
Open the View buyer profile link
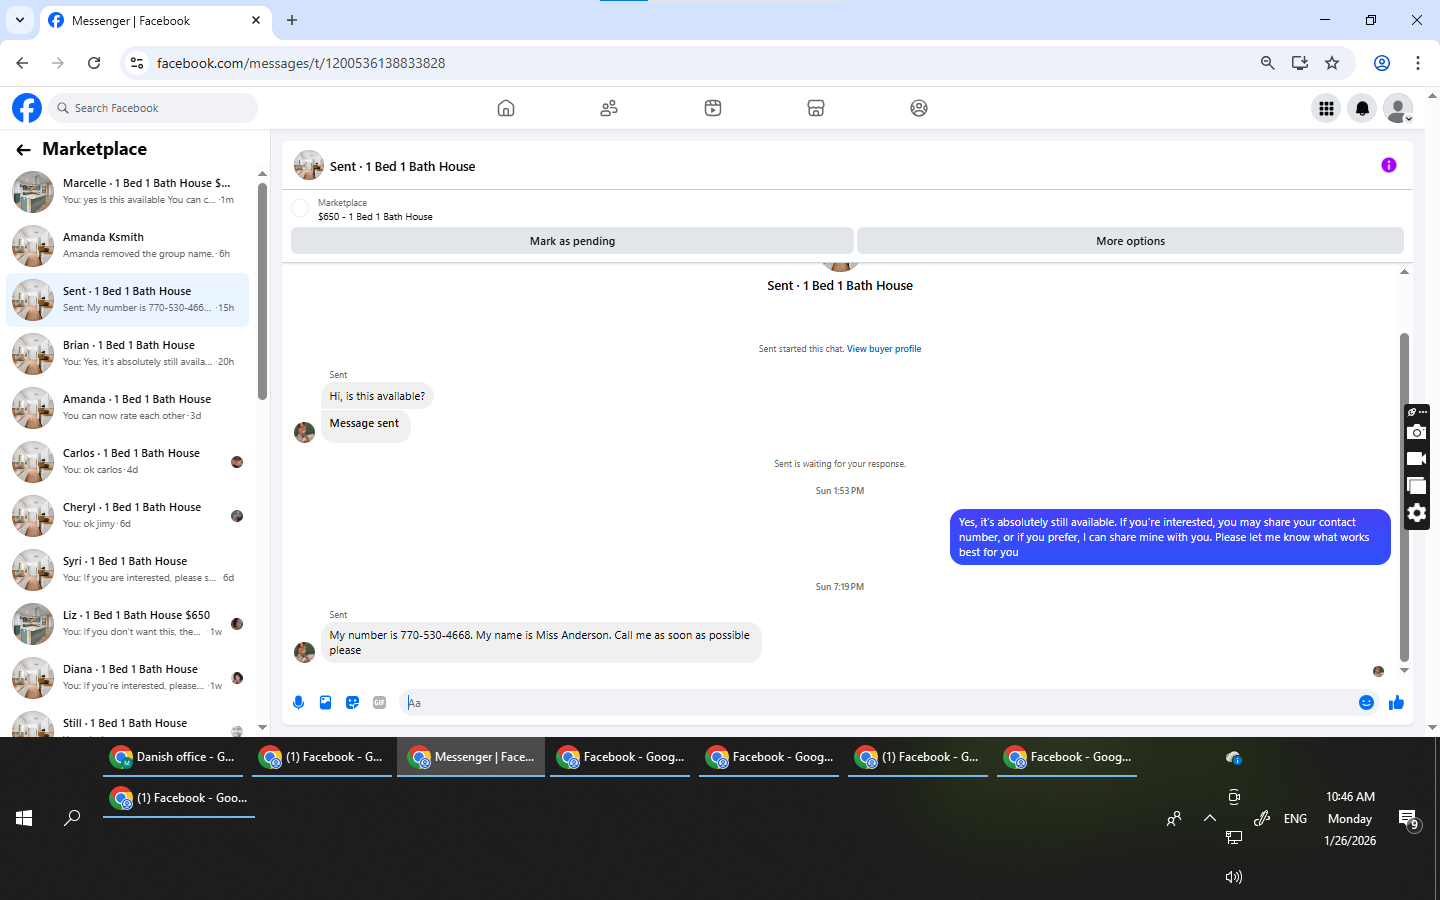[884, 349]
